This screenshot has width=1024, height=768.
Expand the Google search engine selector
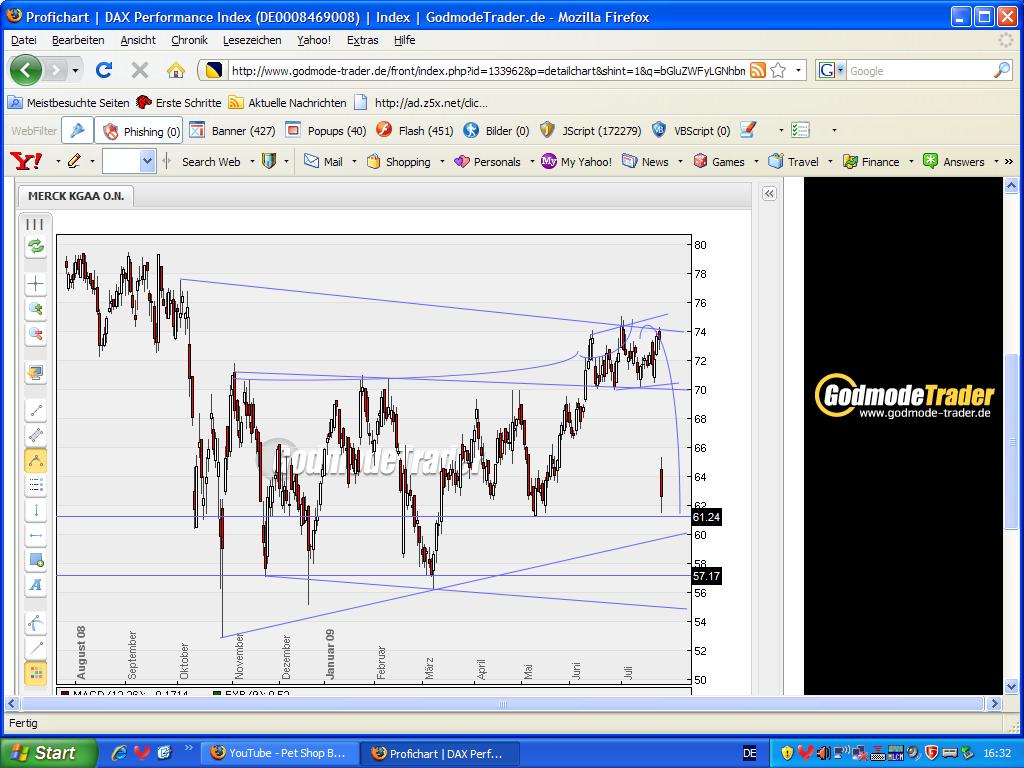pos(831,70)
